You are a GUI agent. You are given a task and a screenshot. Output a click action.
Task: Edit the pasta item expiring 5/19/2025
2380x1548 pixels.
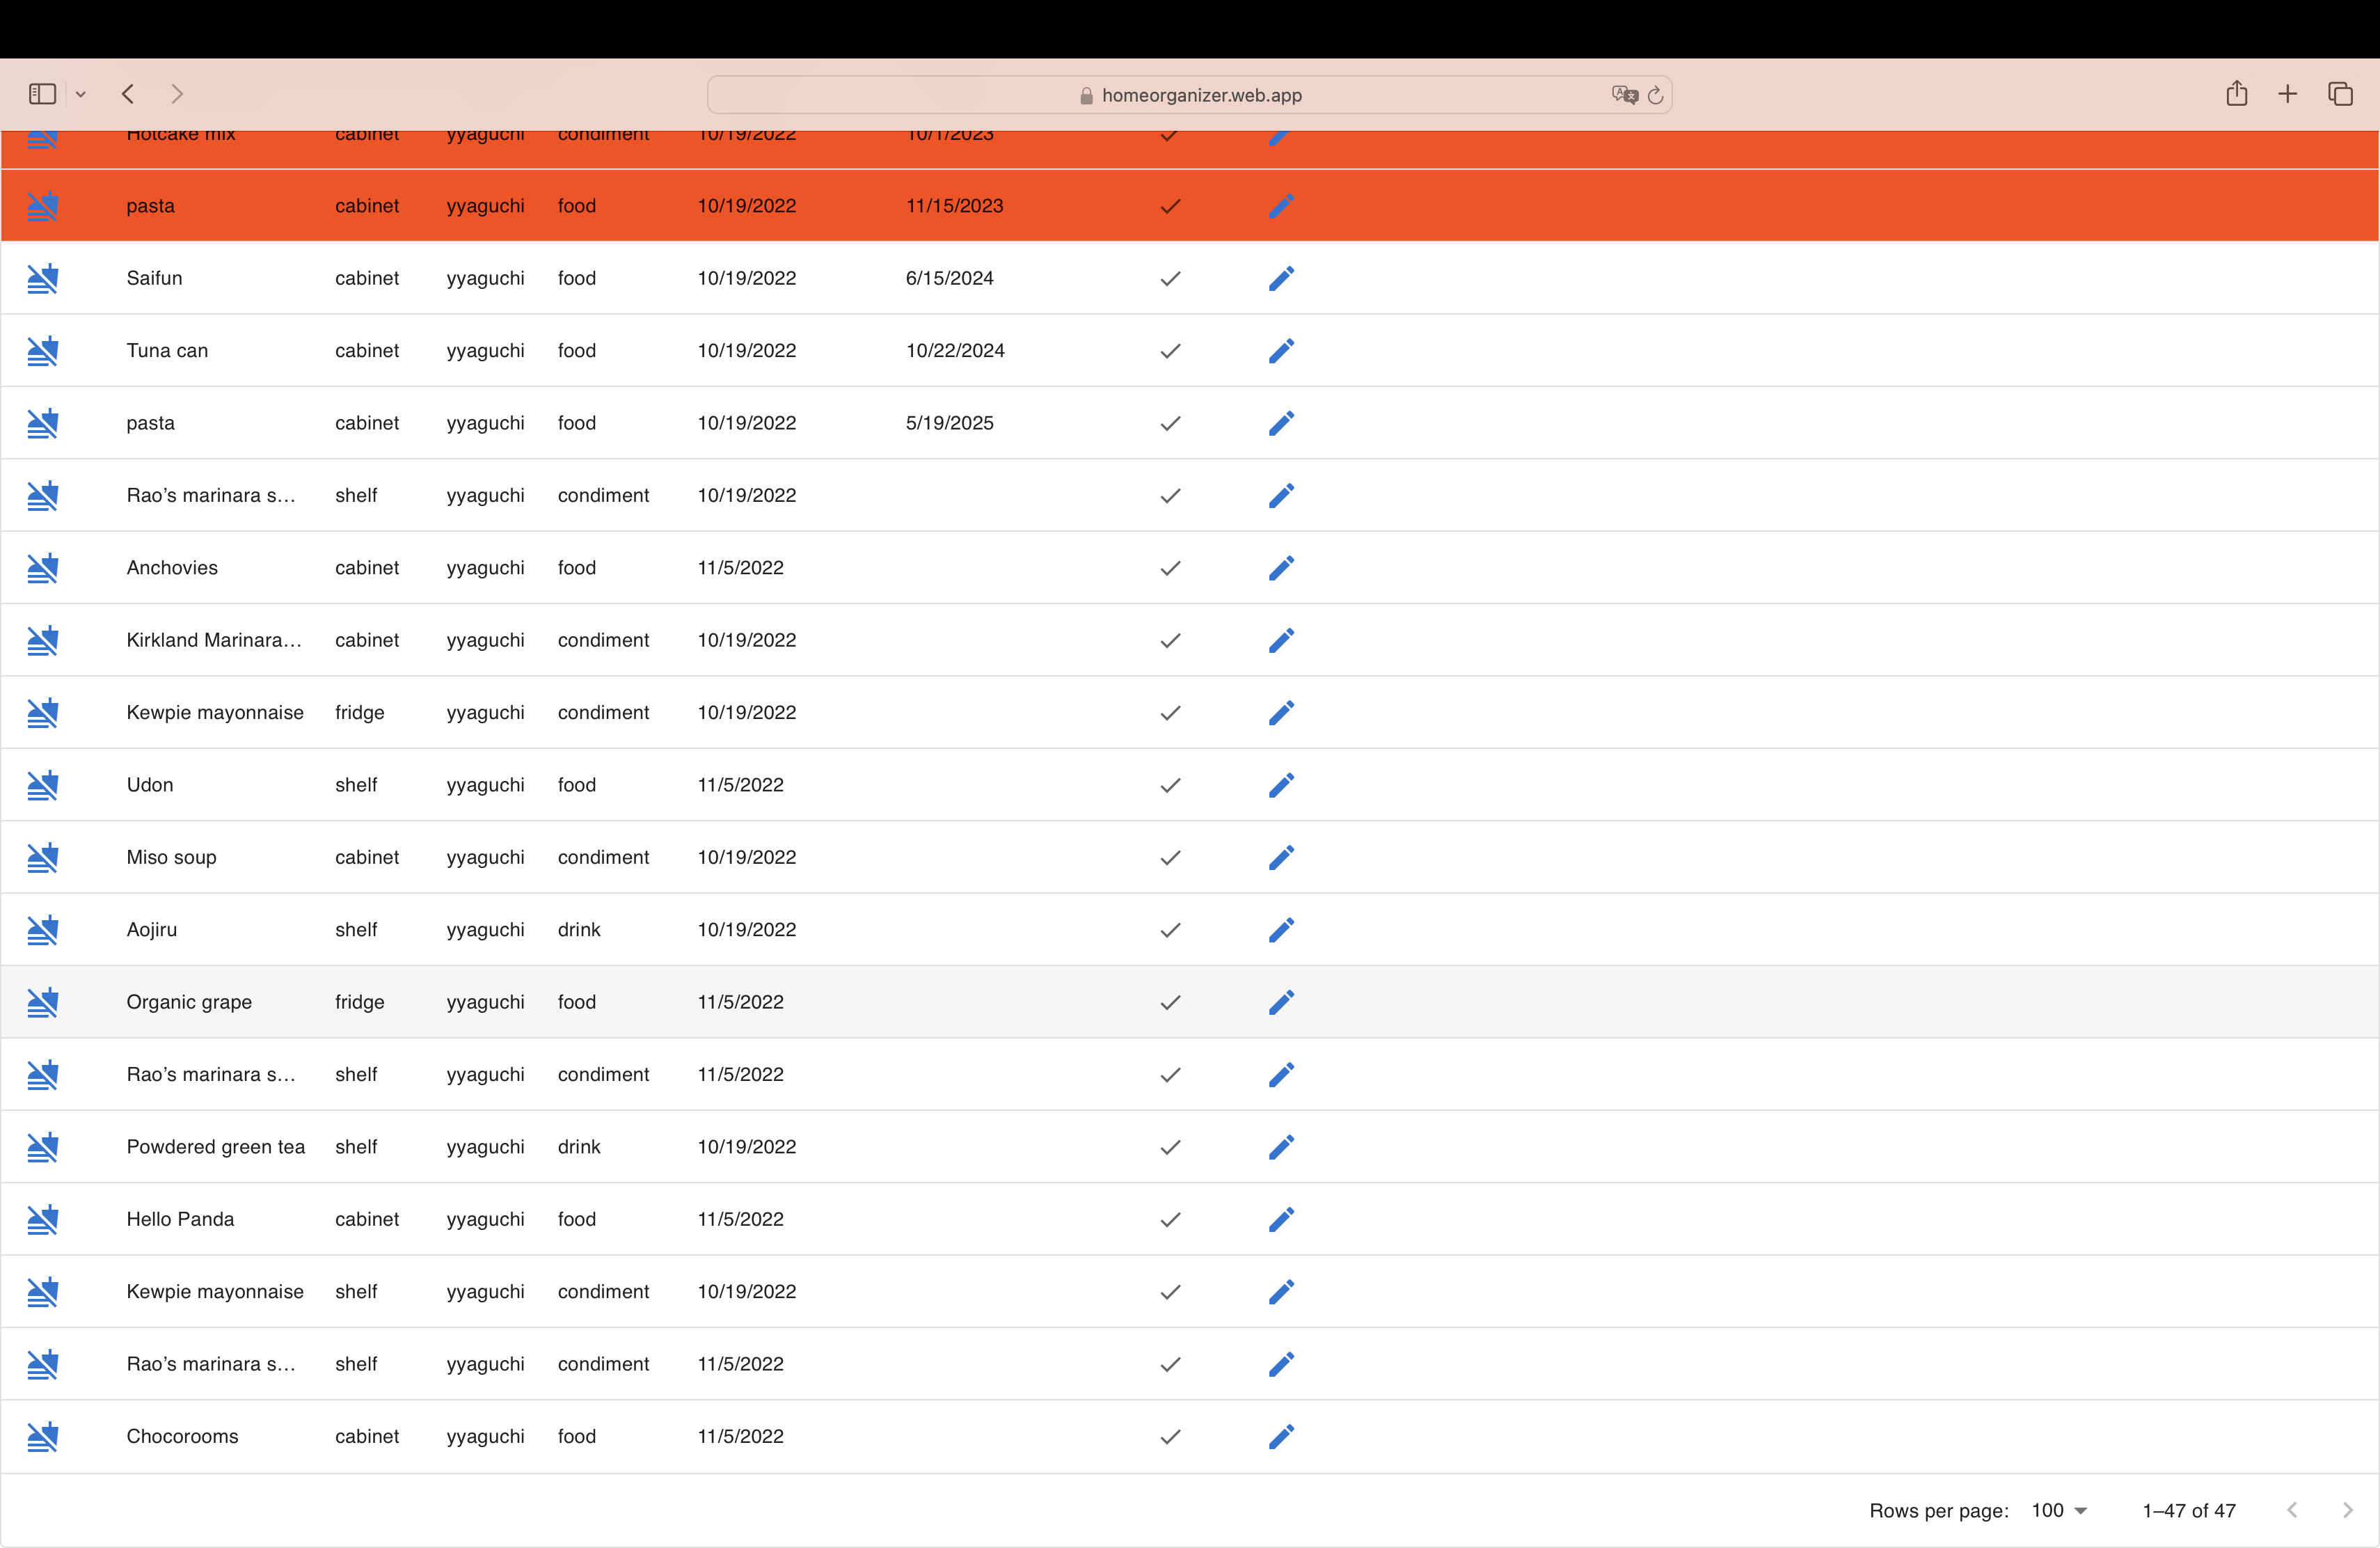[1281, 423]
